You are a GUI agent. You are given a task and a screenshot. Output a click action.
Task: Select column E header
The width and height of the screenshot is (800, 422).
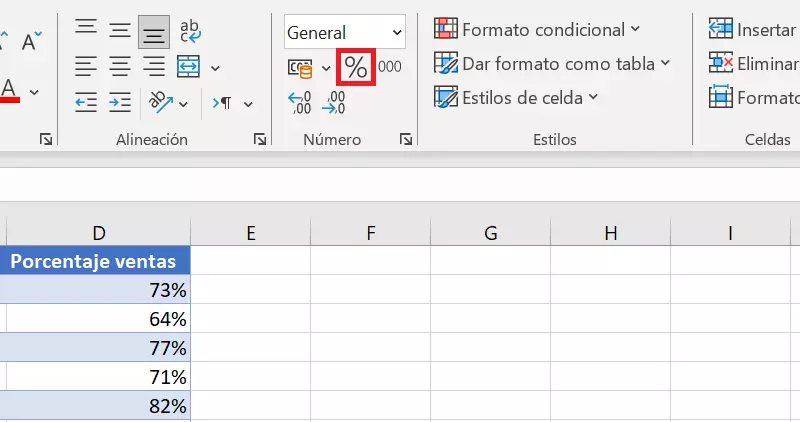coord(251,233)
